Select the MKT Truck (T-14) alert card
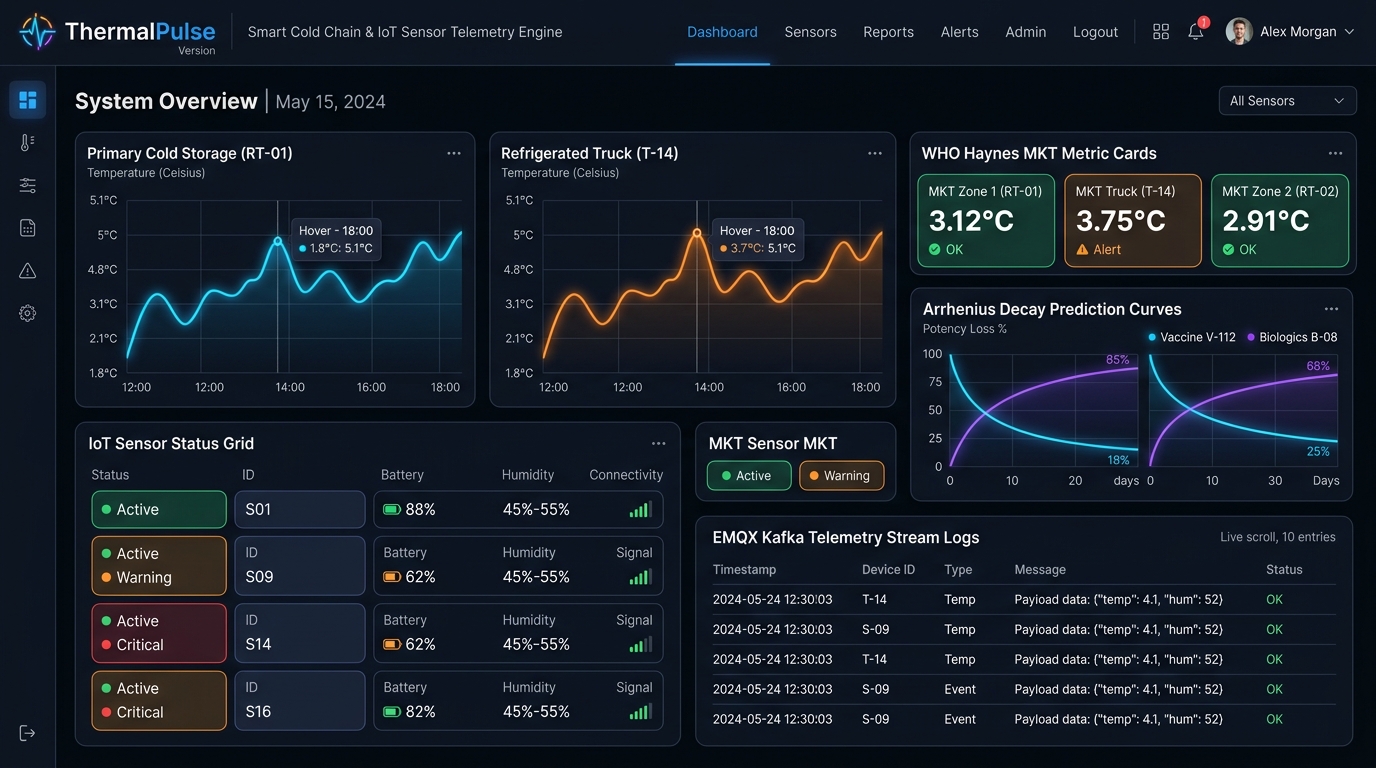Image resolution: width=1376 pixels, height=768 pixels. pos(1133,221)
